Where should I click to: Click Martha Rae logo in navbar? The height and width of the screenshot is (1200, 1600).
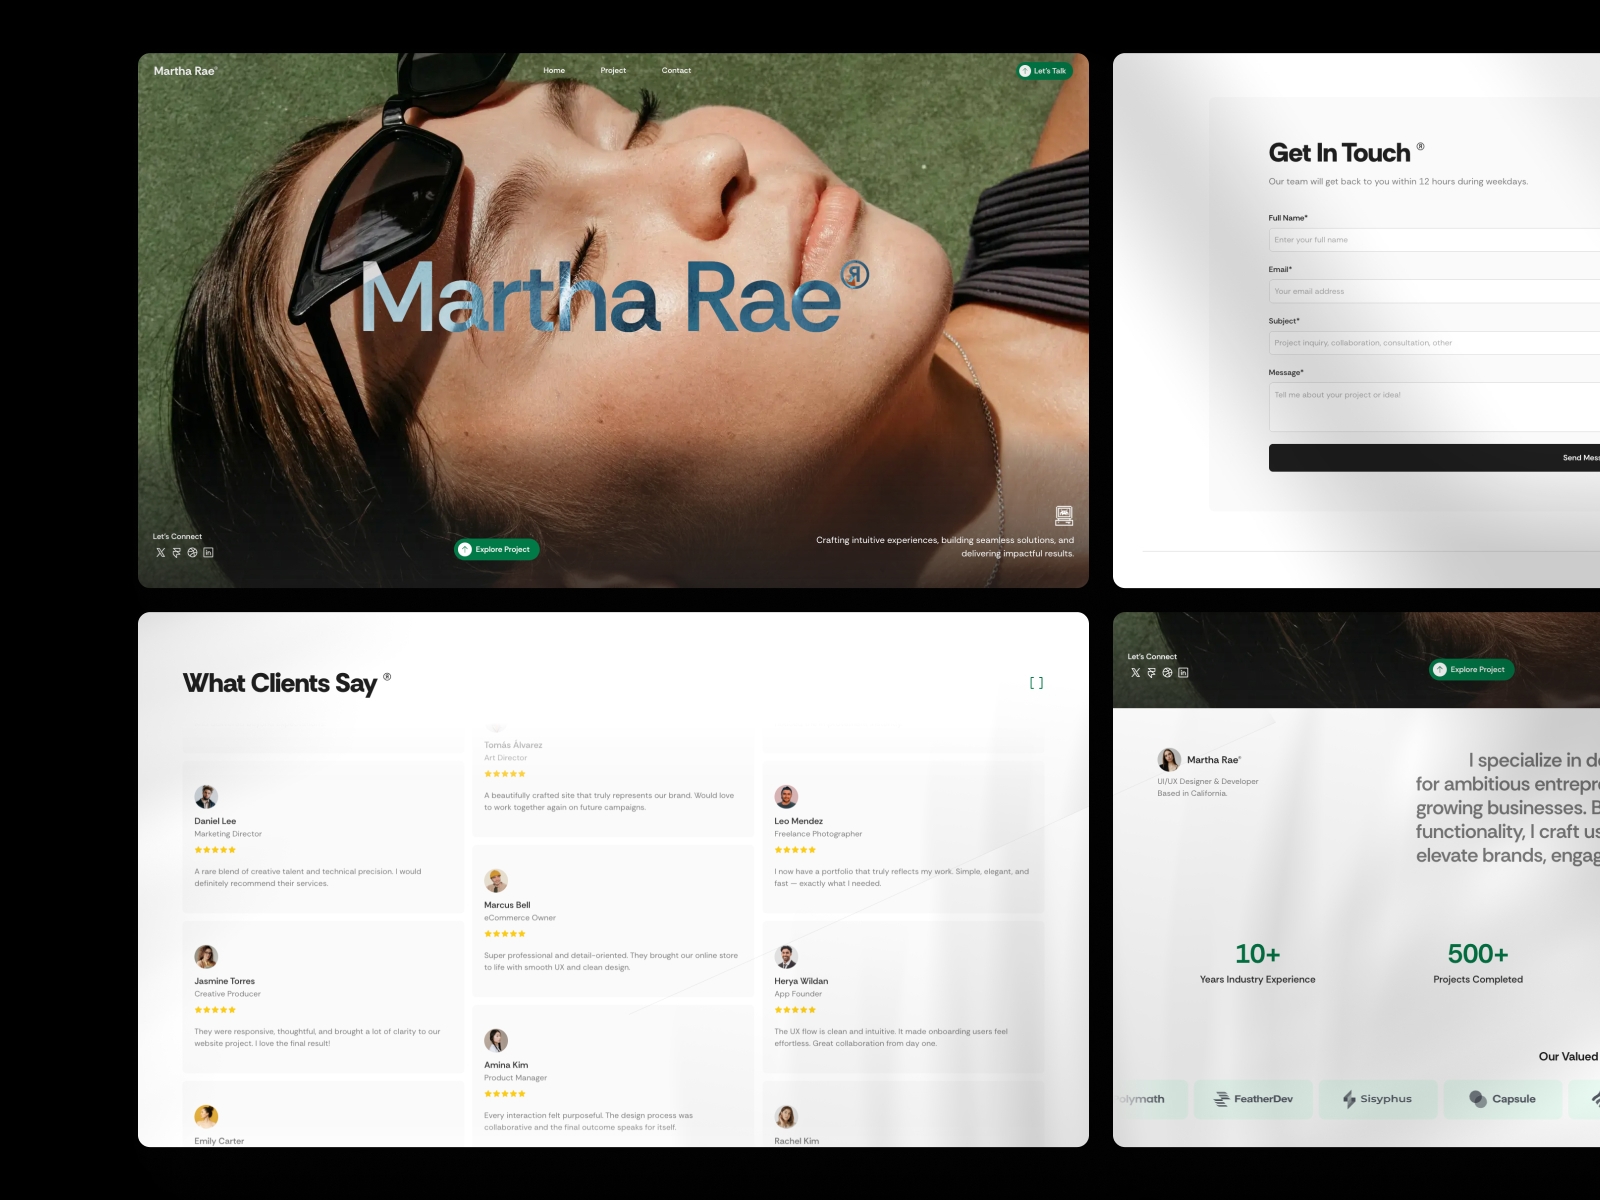pyautogui.click(x=185, y=71)
